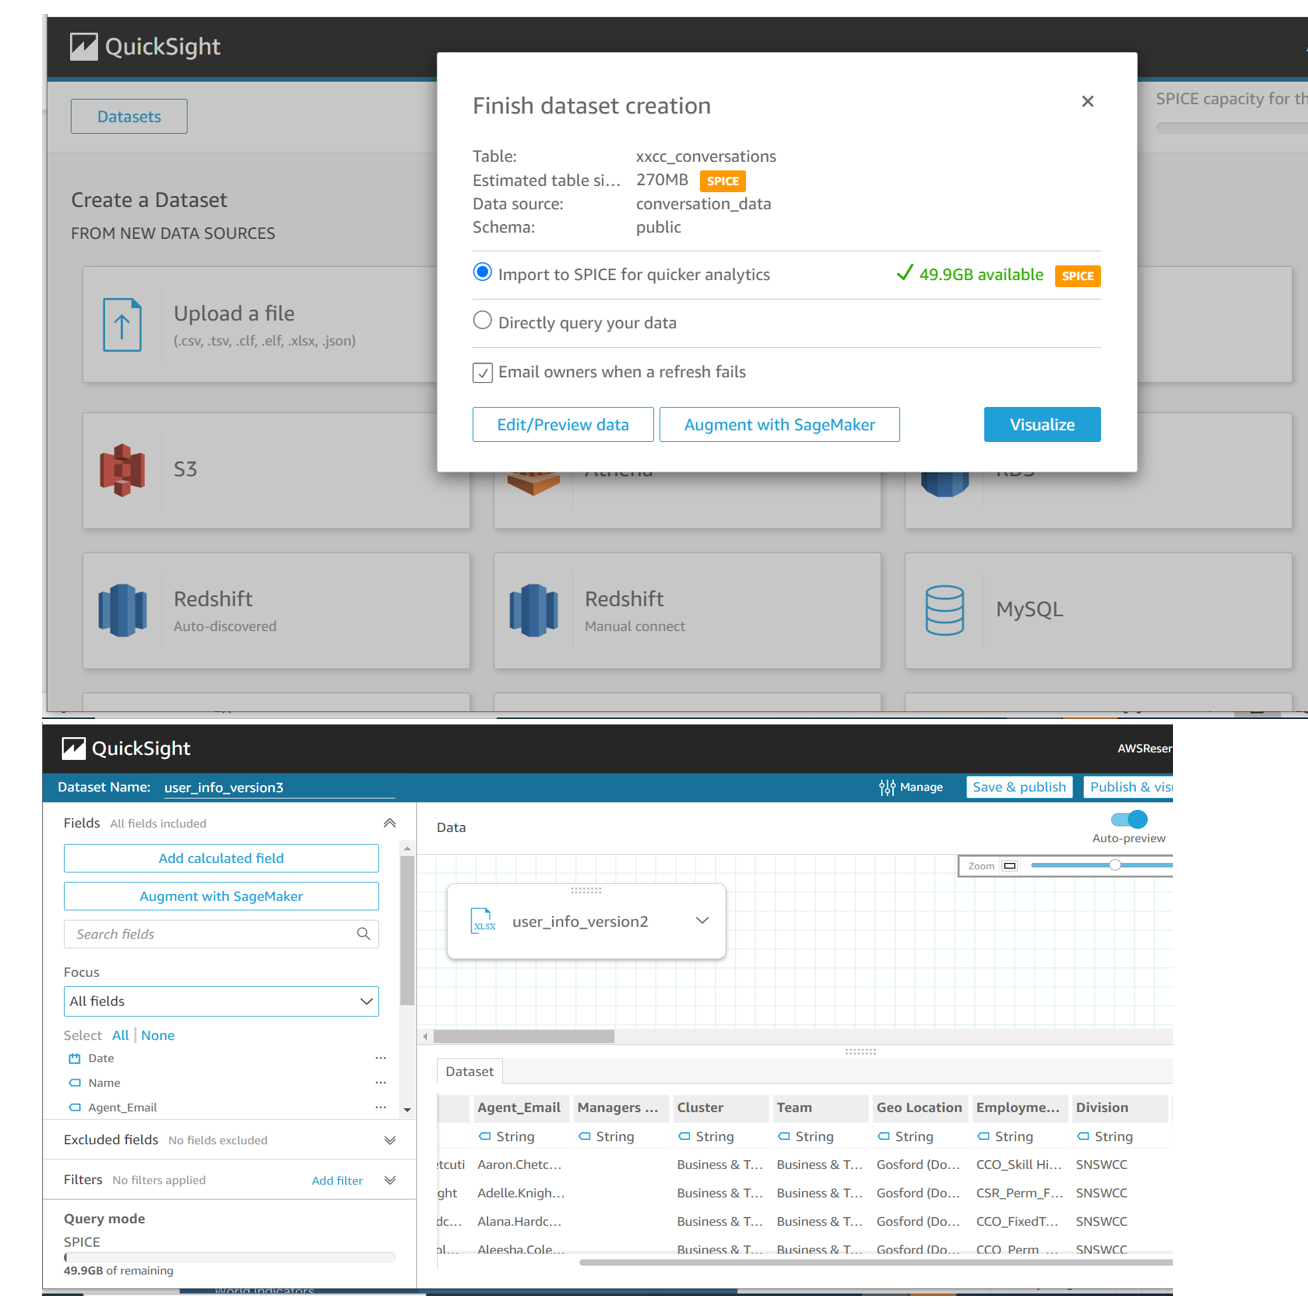This screenshot has height=1310, width=1308.
Task: Click Augment with SageMaker in the dialog
Action: [780, 425]
